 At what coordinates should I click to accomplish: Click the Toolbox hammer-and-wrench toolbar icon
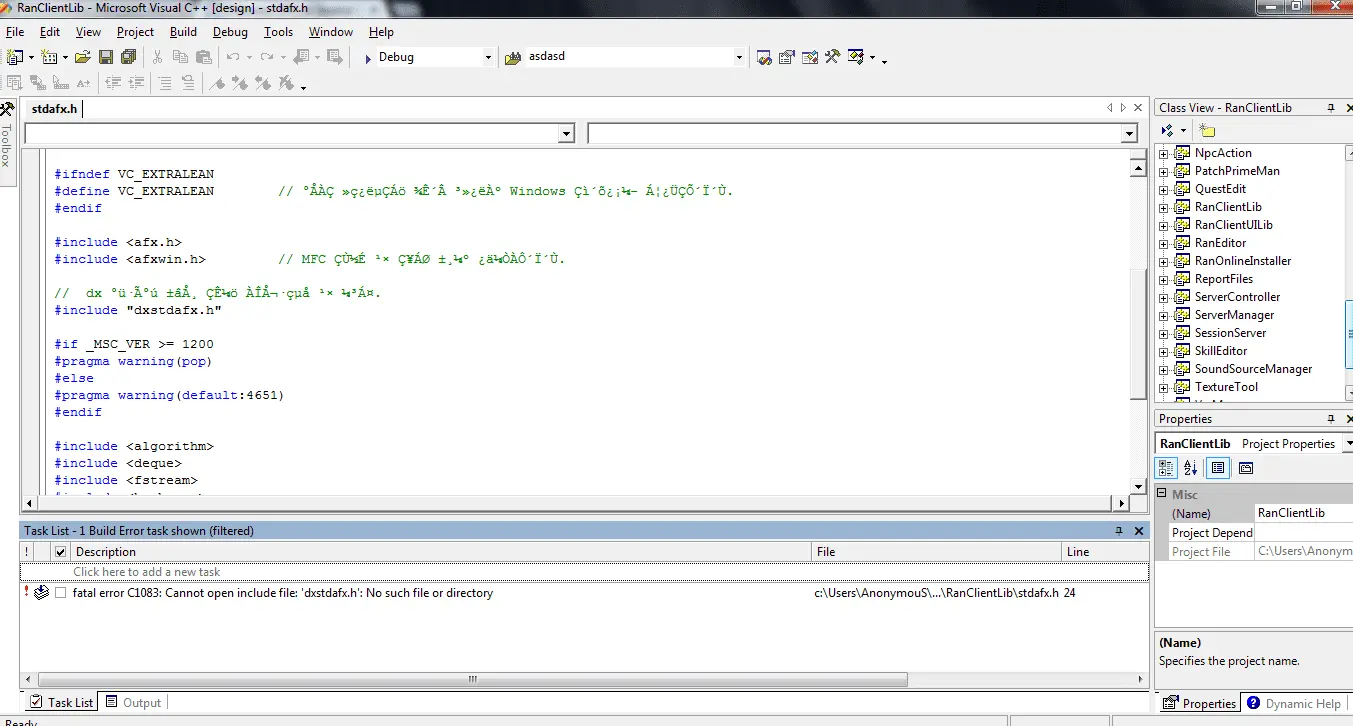833,57
